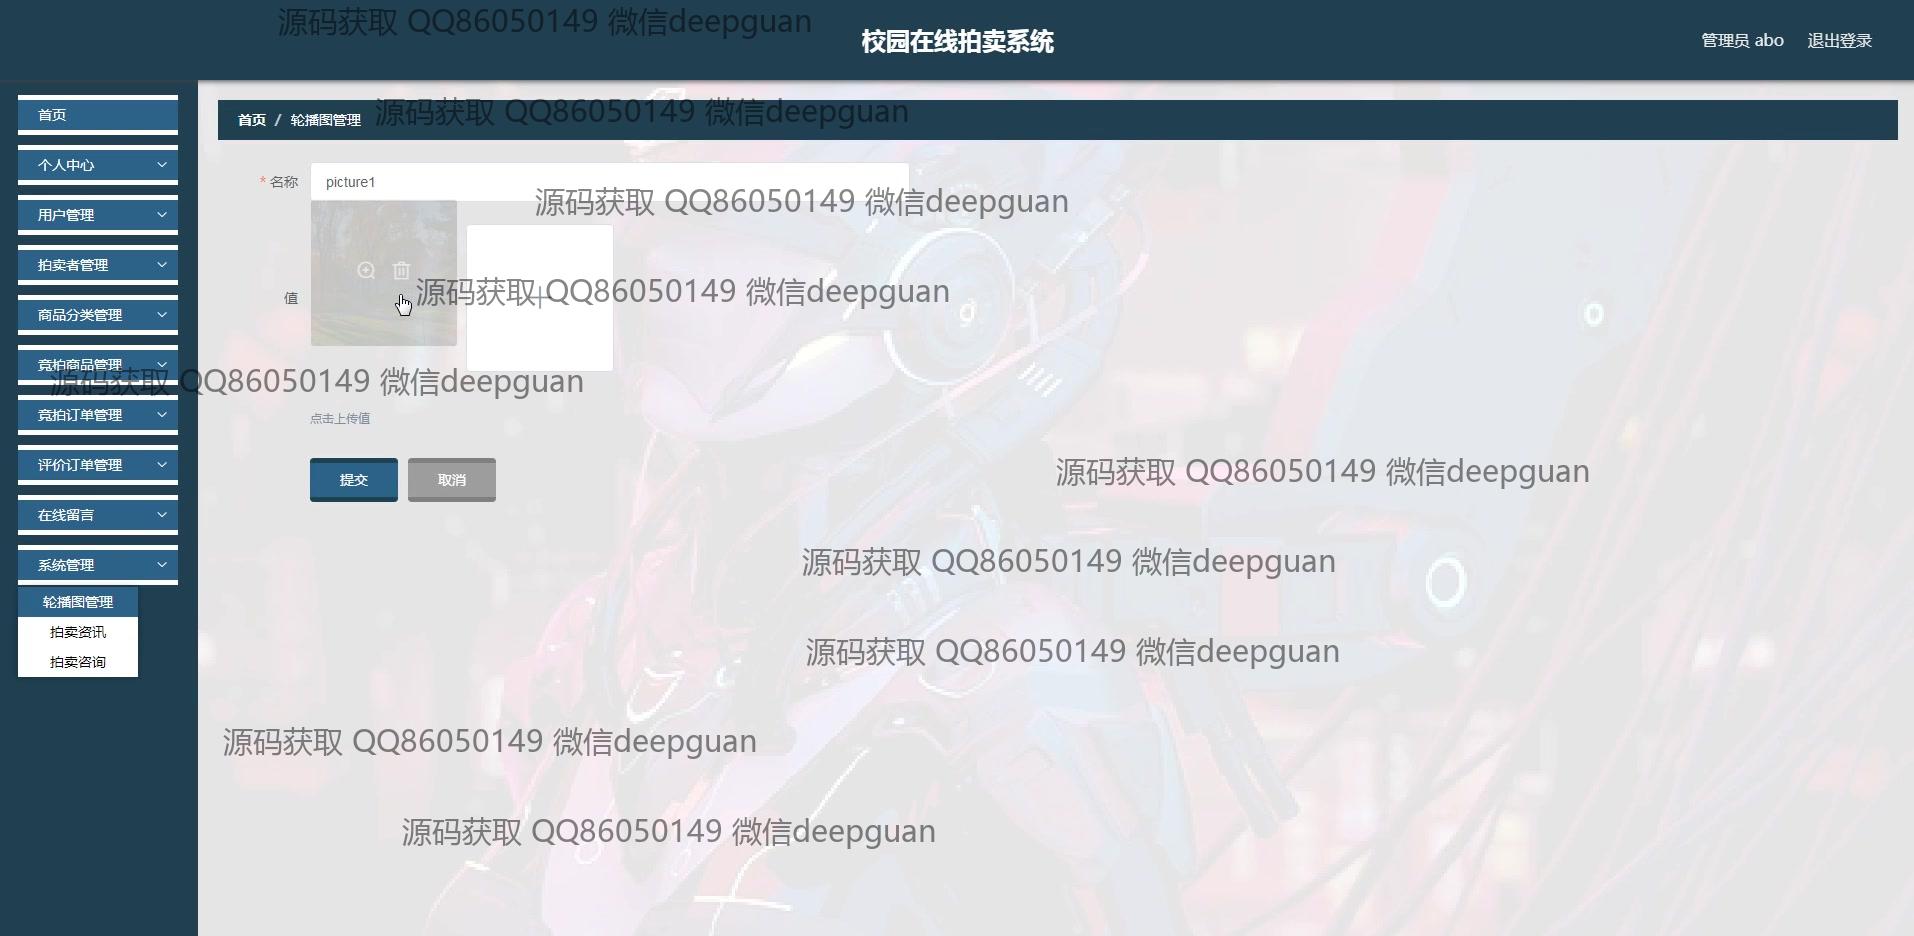This screenshot has width=1914, height=936.
Task: Delete the uploaded image via trash icon
Action: tap(401, 271)
